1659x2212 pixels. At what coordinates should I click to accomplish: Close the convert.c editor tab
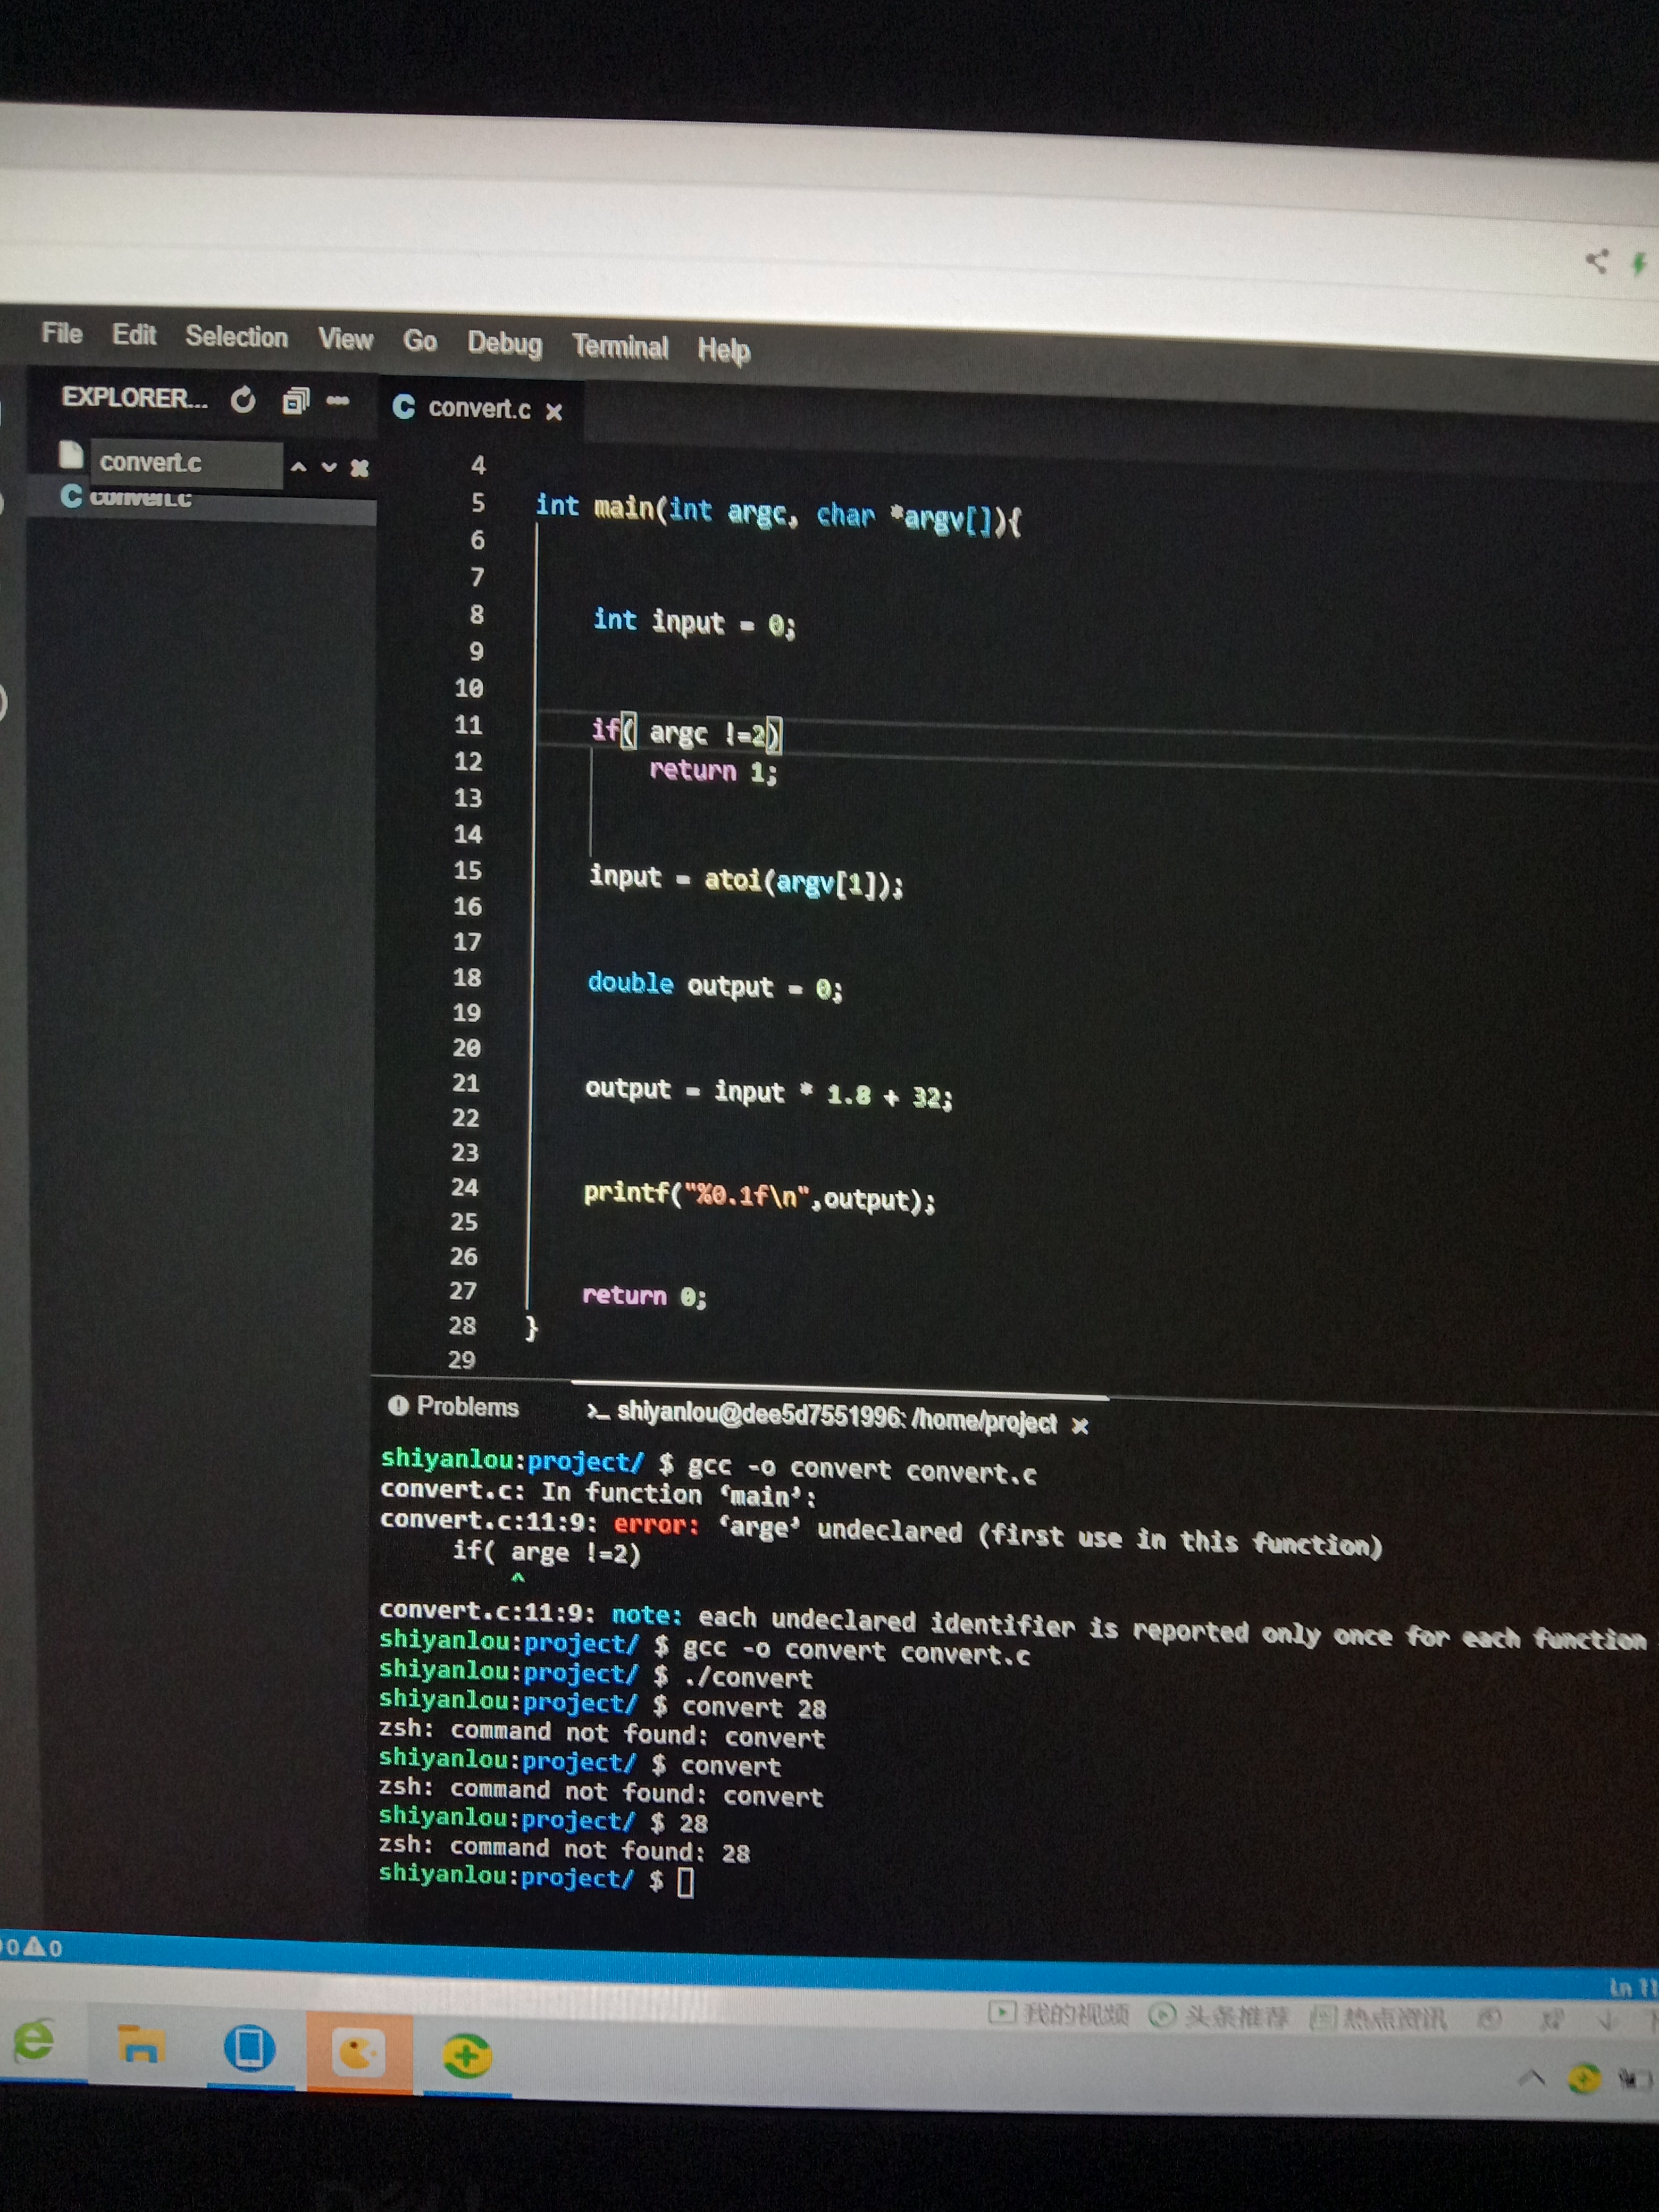click(554, 412)
